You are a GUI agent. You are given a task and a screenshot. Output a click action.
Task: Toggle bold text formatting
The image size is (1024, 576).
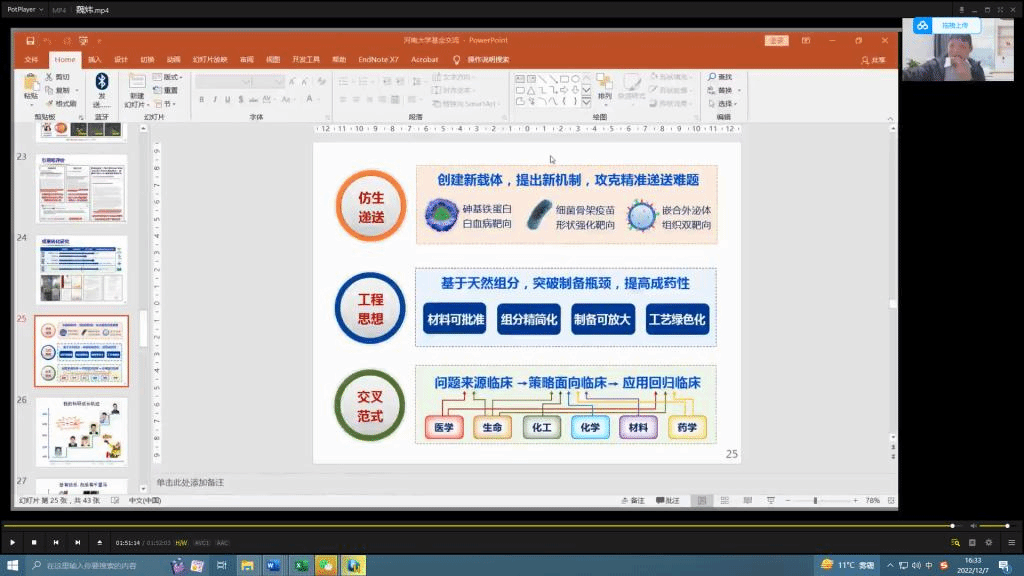(x=202, y=100)
